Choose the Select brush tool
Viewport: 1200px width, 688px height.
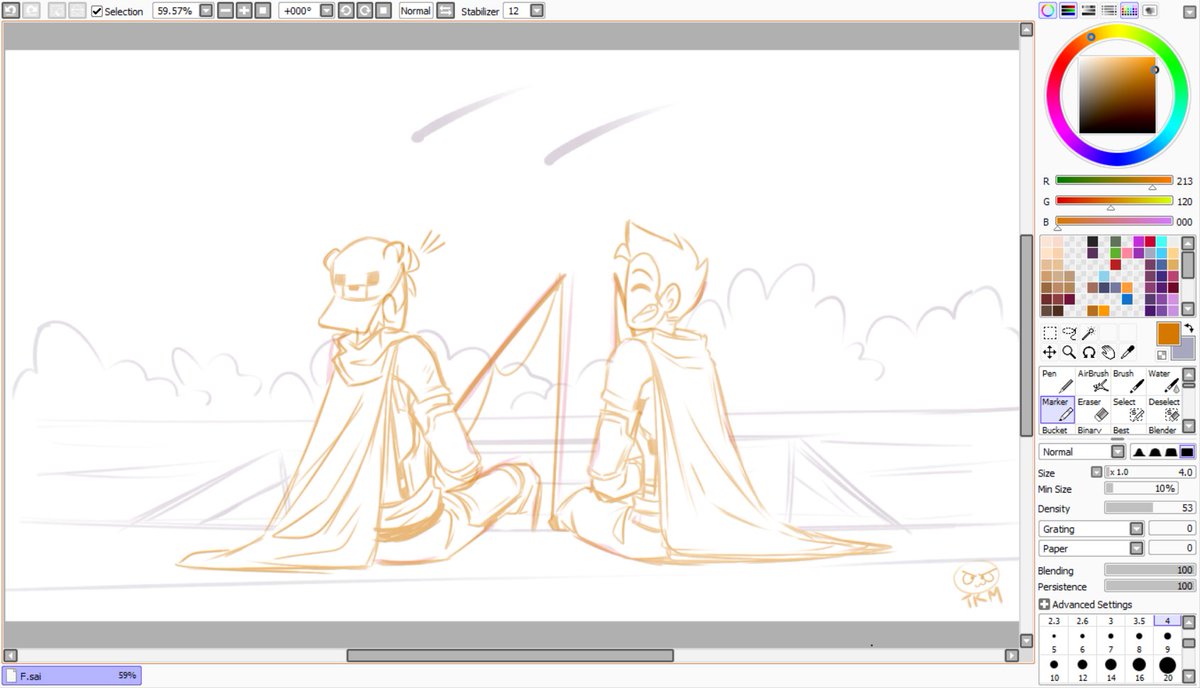[1129, 409]
